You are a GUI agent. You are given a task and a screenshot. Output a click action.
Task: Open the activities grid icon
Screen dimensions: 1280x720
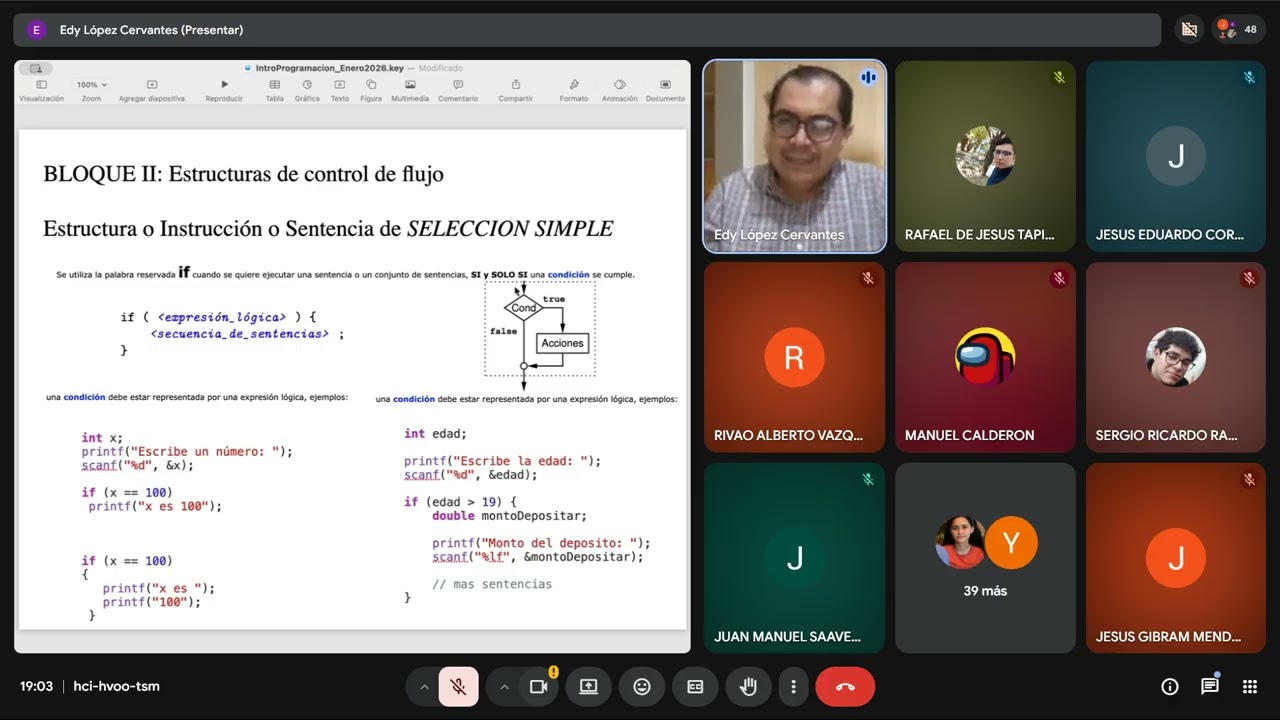pos(1249,687)
